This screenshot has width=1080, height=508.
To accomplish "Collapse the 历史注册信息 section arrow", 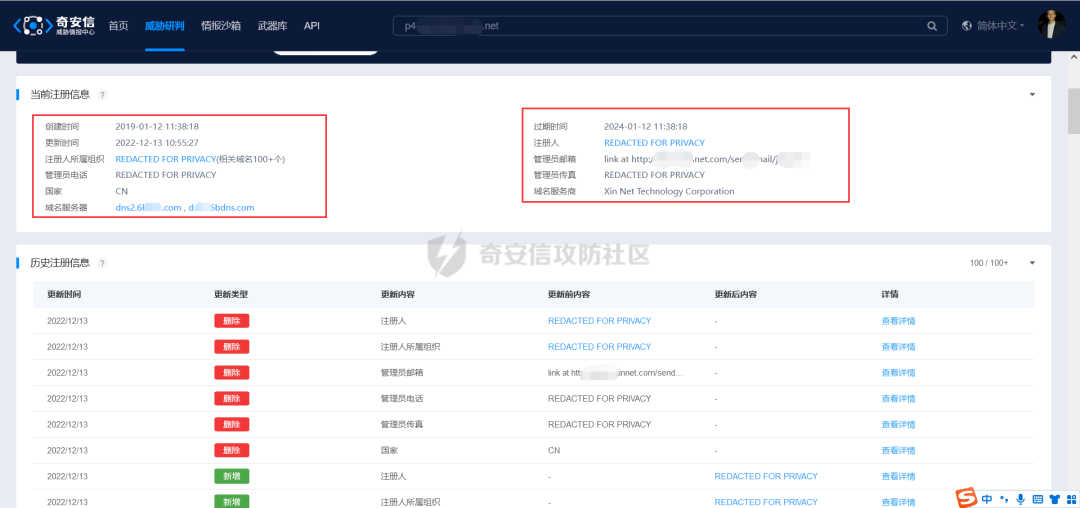I will click(1032, 263).
